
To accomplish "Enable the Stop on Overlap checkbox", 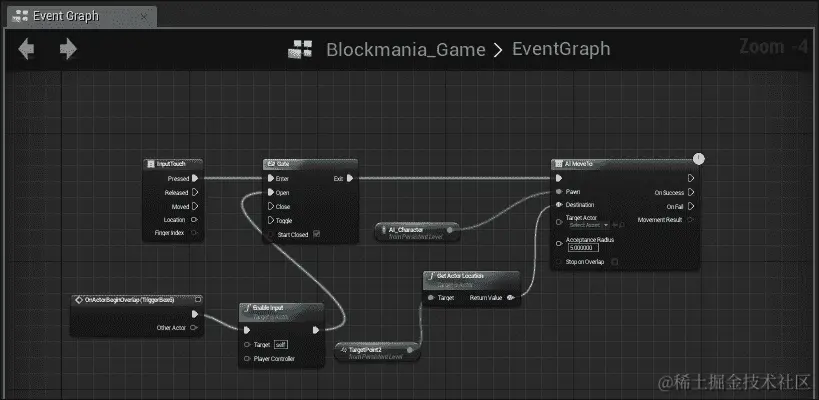I will click(615, 262).
